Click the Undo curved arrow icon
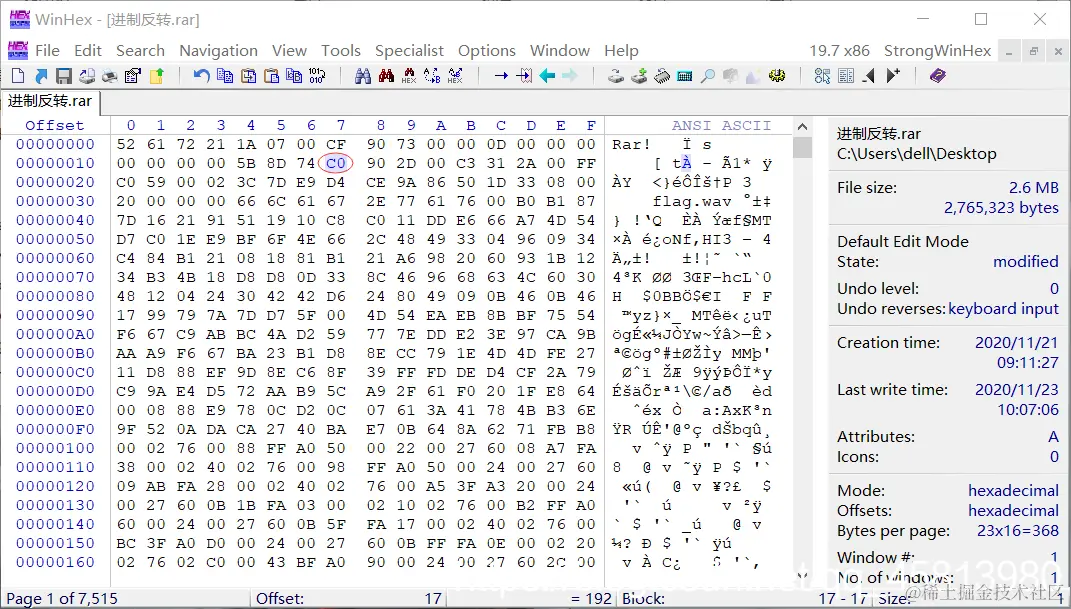Viewport: 1071px width, 609px height. point(201,76)
